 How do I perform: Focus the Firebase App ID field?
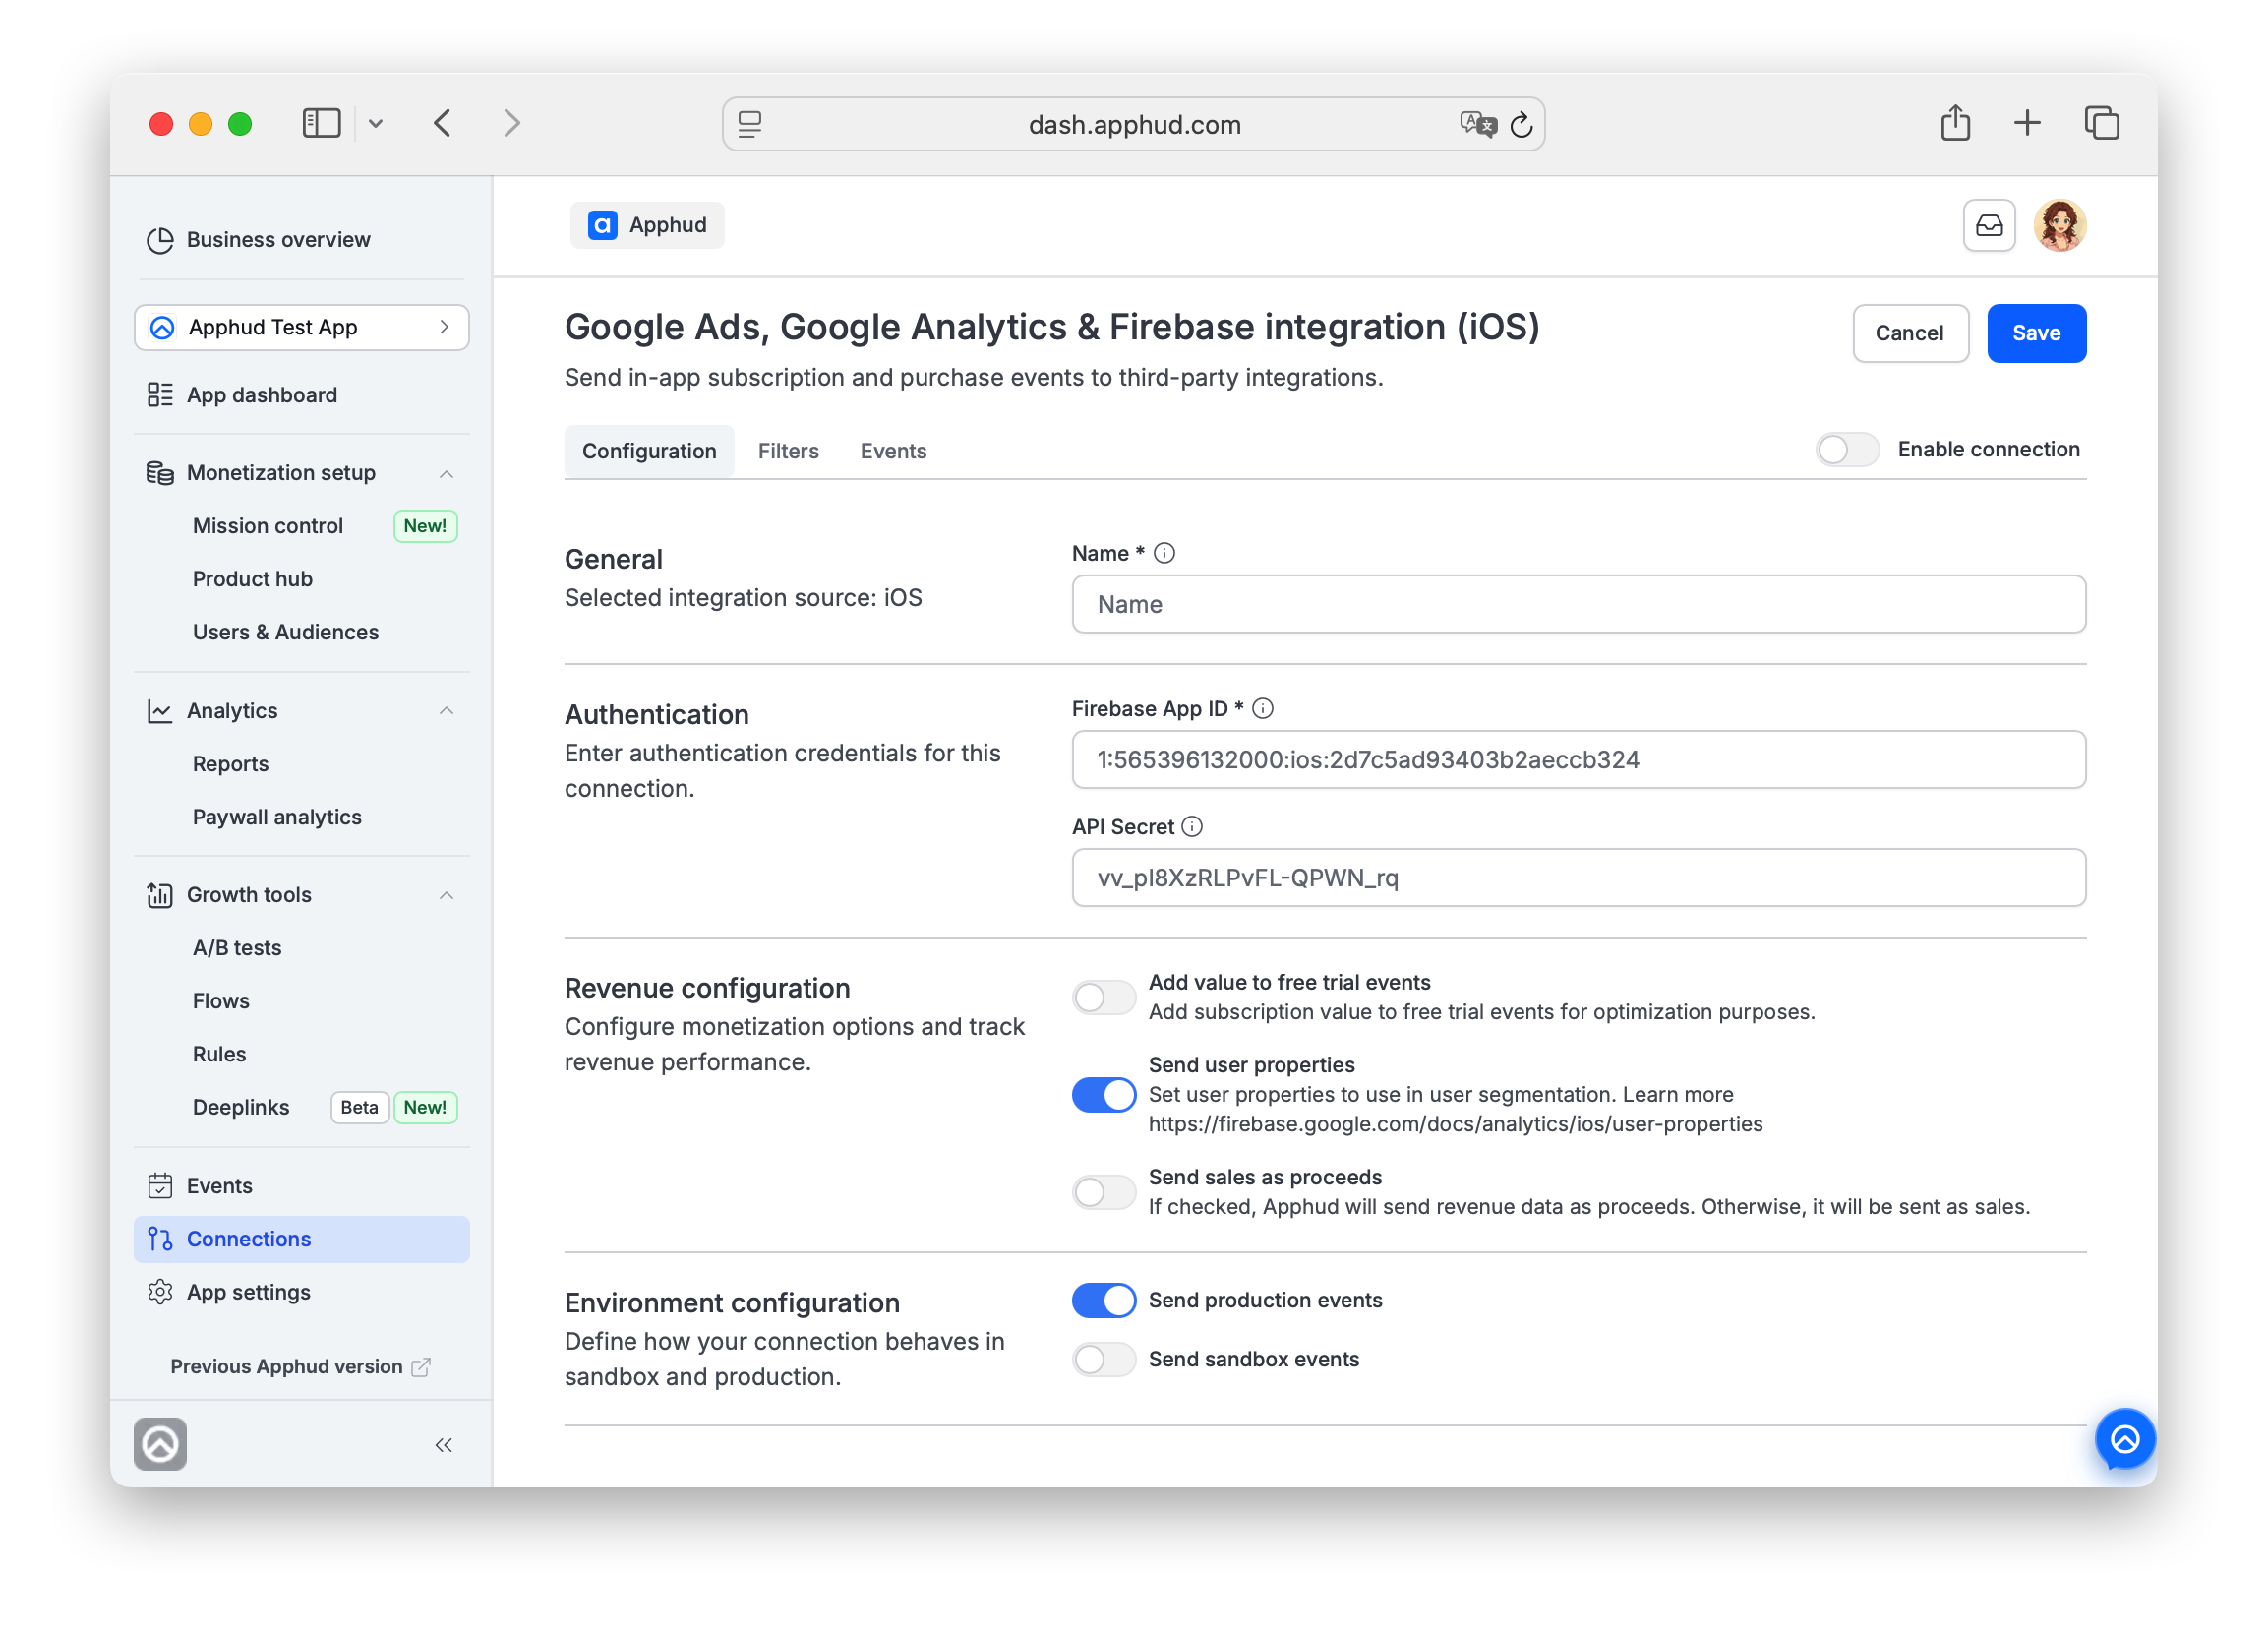point(1578,760)
